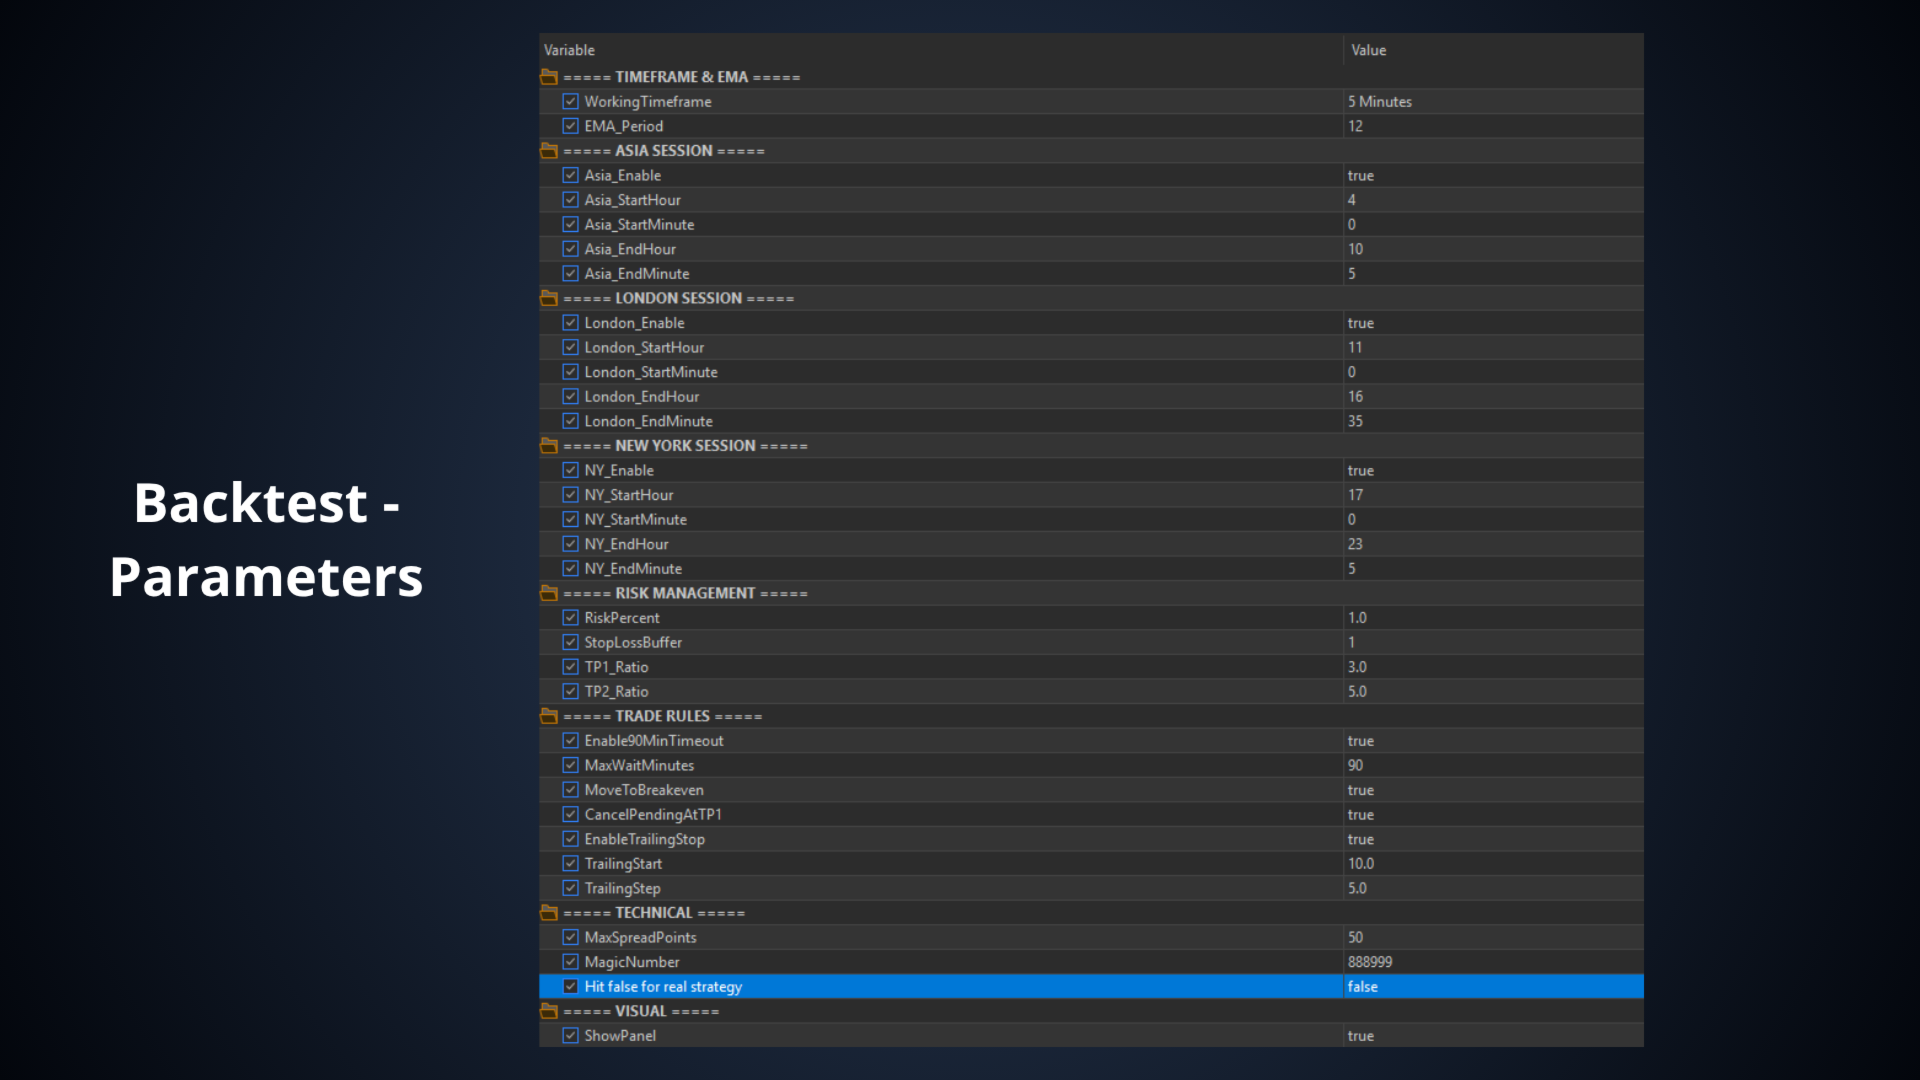
Task: Click the TIMEFRAME & EMA folder icon
Action: click(x=549, y=77)
